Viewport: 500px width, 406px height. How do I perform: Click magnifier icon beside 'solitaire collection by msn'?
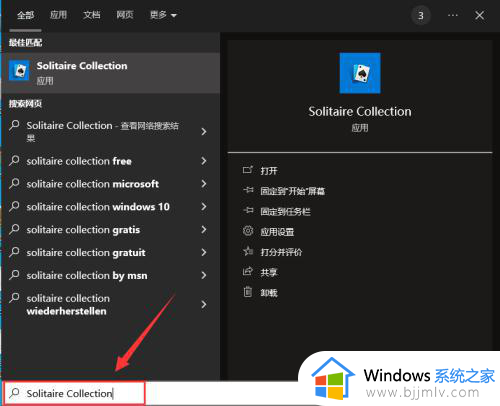point(14,275)
